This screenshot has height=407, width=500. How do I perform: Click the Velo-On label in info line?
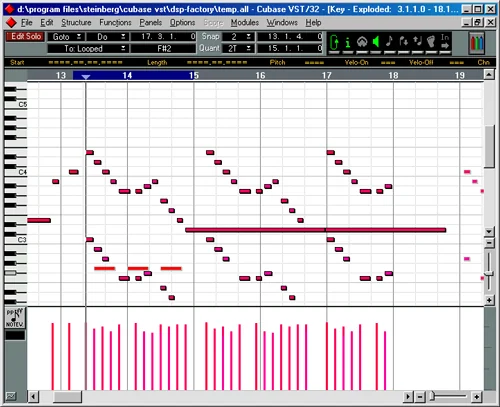356,62
